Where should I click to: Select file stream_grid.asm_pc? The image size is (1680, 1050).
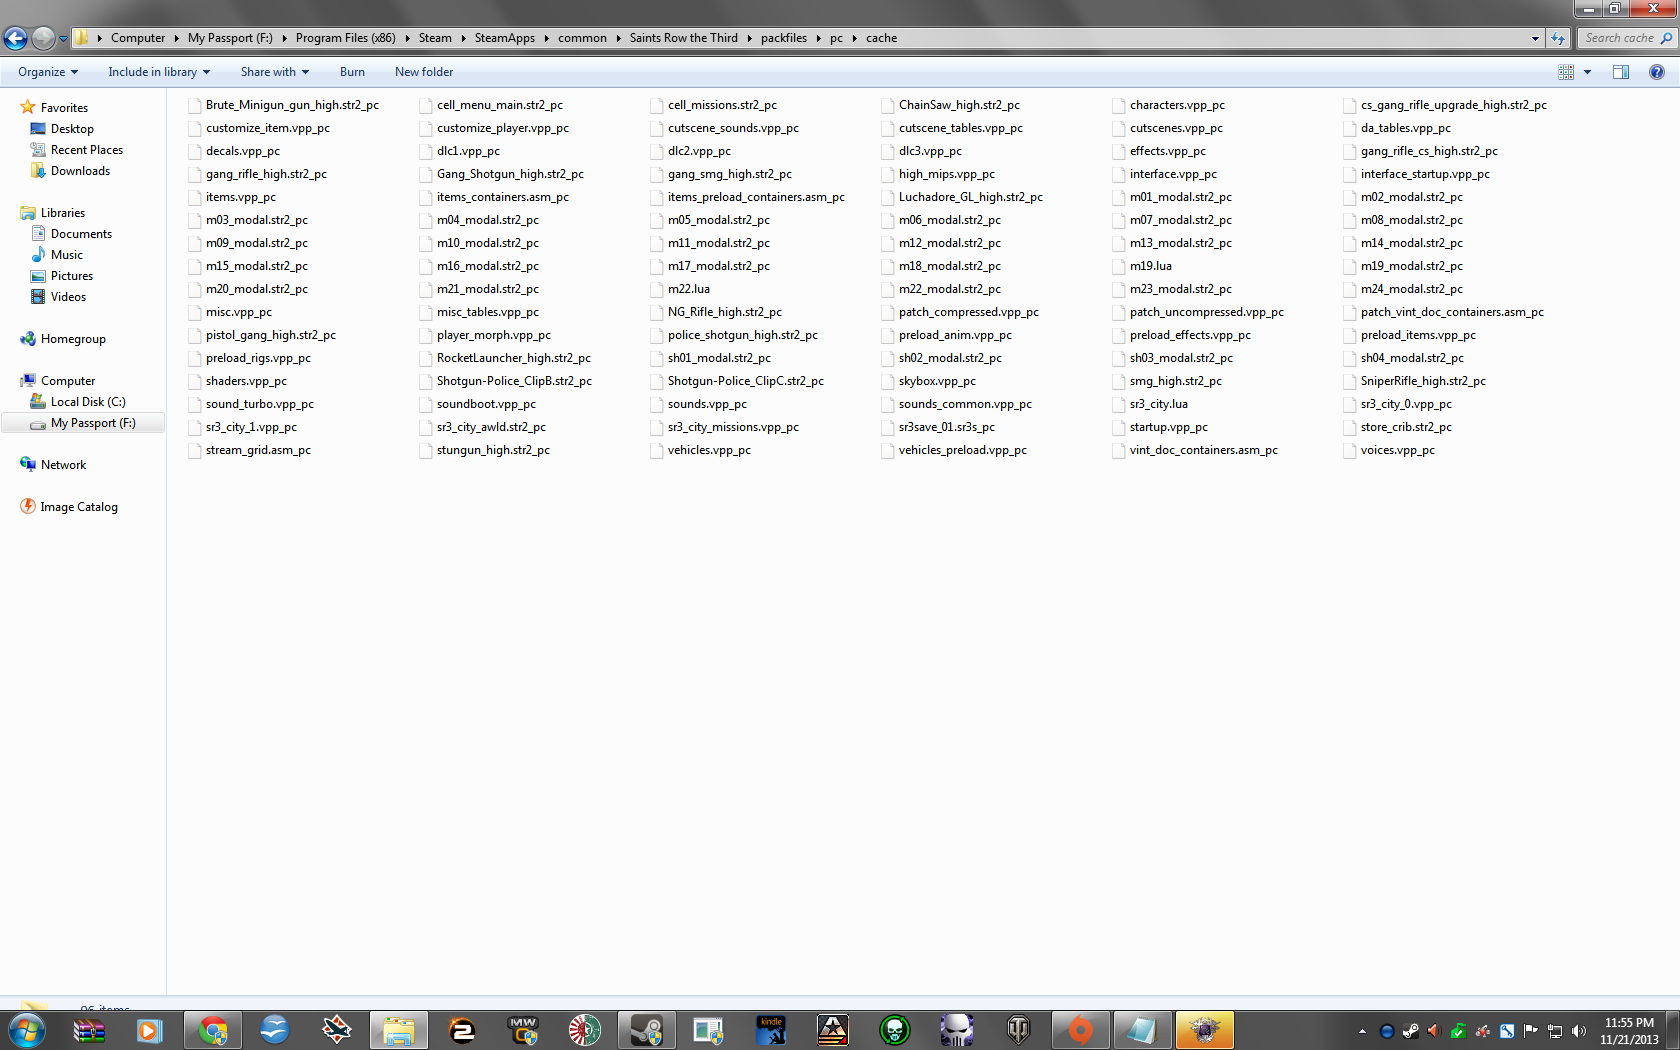point(258,450)
